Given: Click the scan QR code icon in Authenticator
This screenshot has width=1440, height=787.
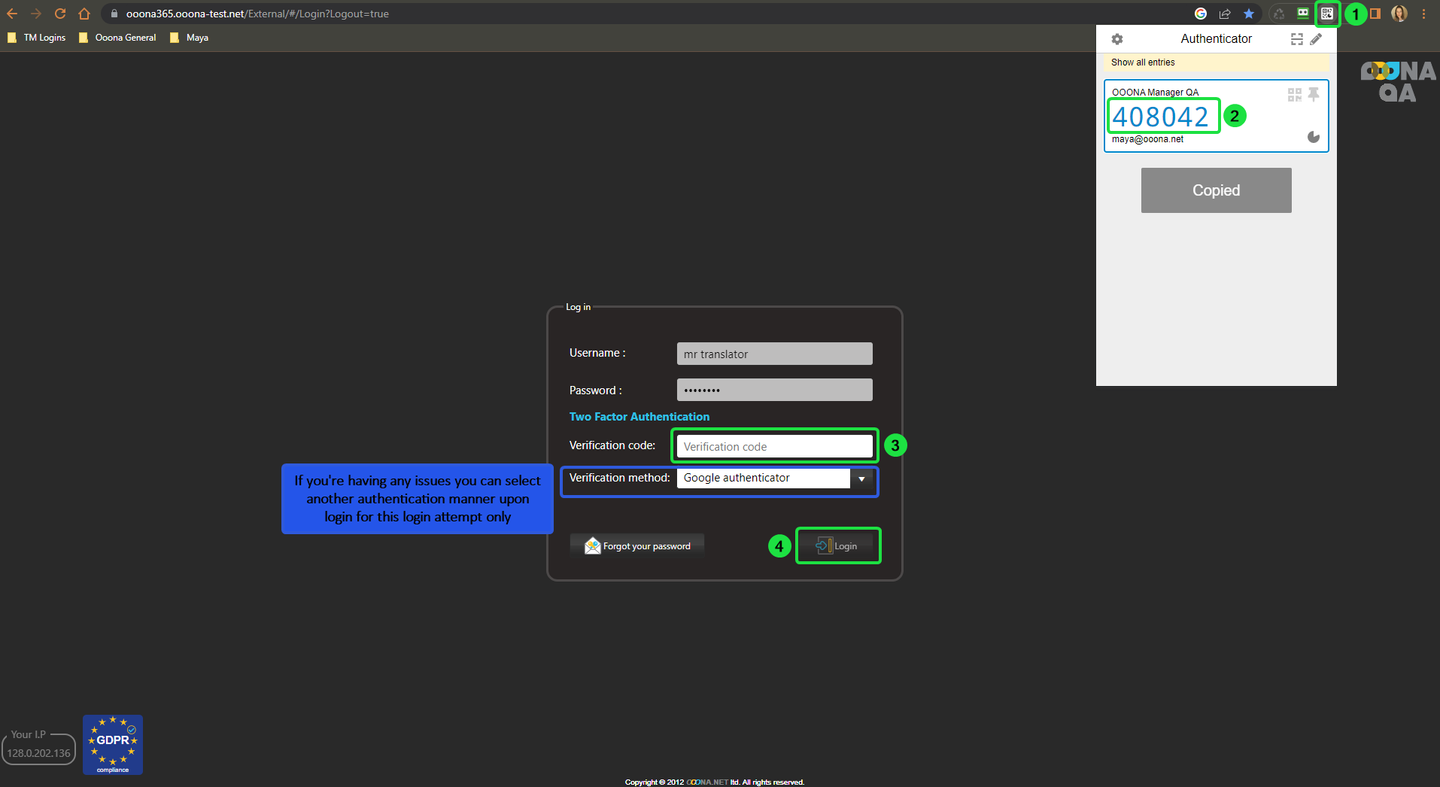Looking at the screenshot, I should [x=1296, y=39].
